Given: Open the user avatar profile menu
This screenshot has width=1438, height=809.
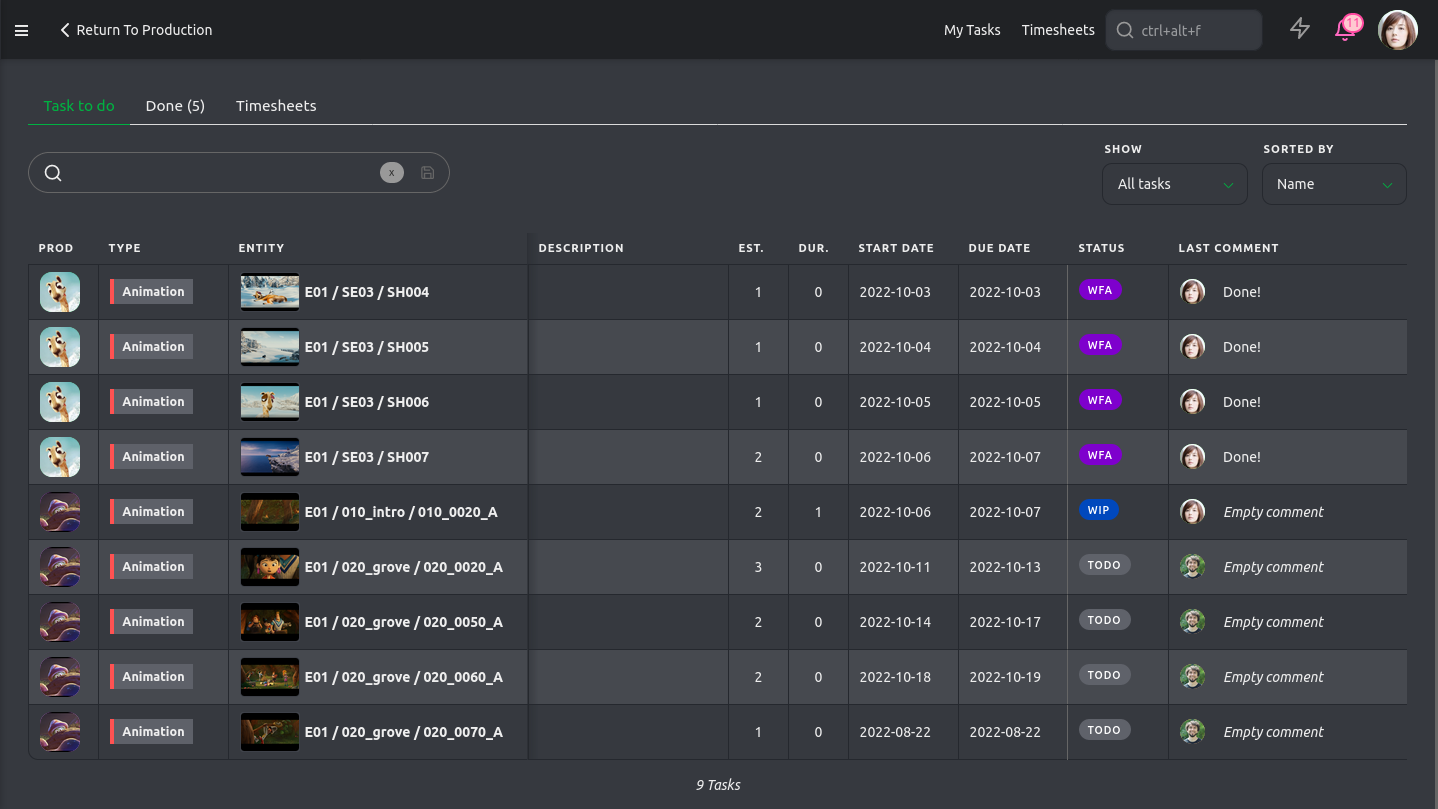Looking at the screenshot, I should click(x=1397, y=30).
